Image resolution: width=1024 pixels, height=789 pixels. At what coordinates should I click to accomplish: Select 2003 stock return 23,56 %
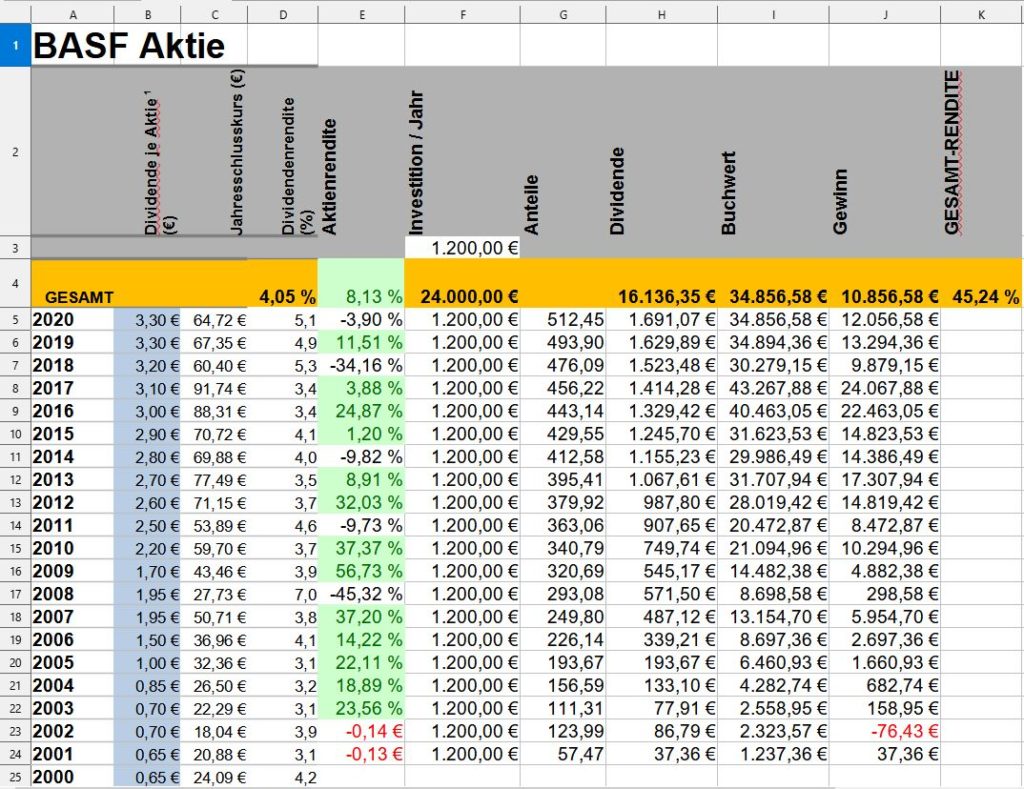[x=361, y=708]
